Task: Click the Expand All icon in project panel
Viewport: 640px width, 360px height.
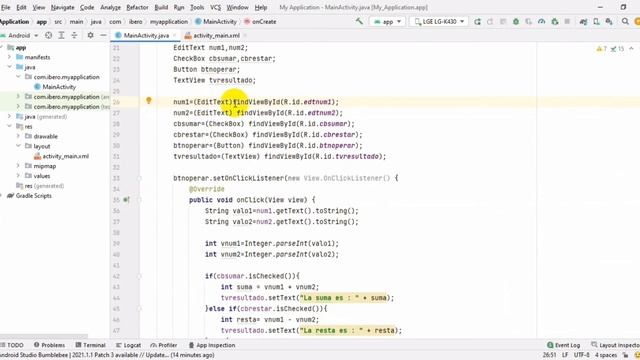Action: [61, 36]
